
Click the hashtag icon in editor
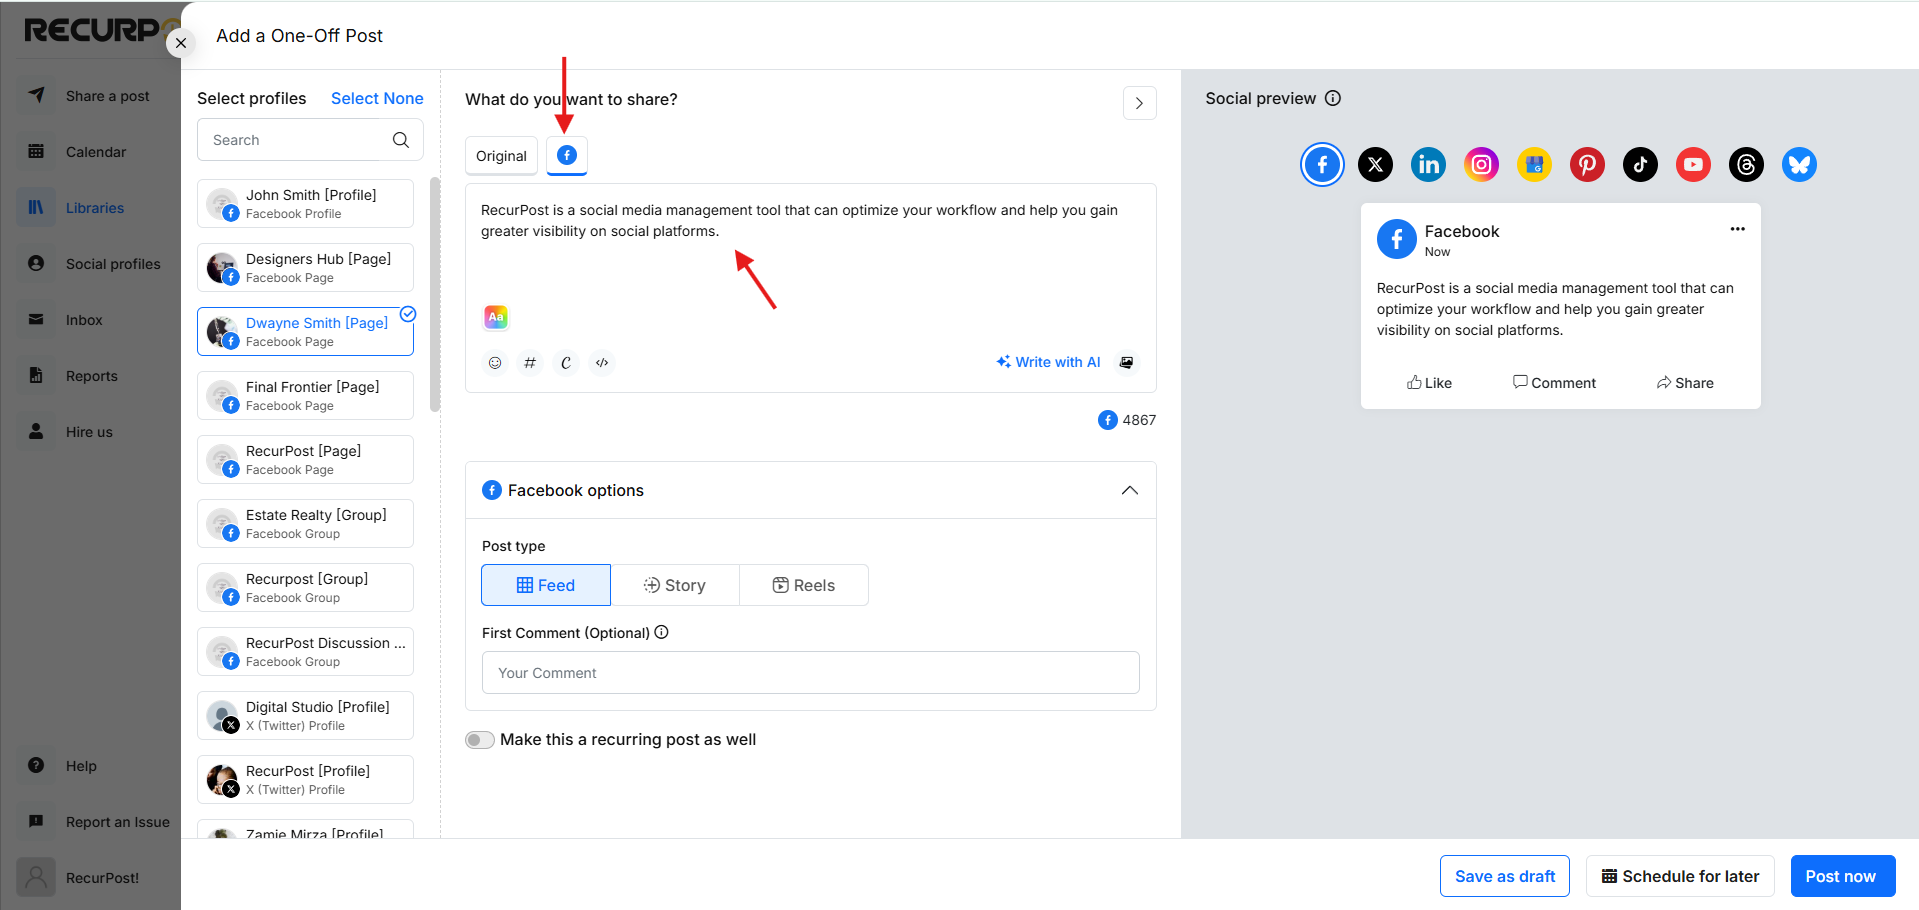(530, 363)
